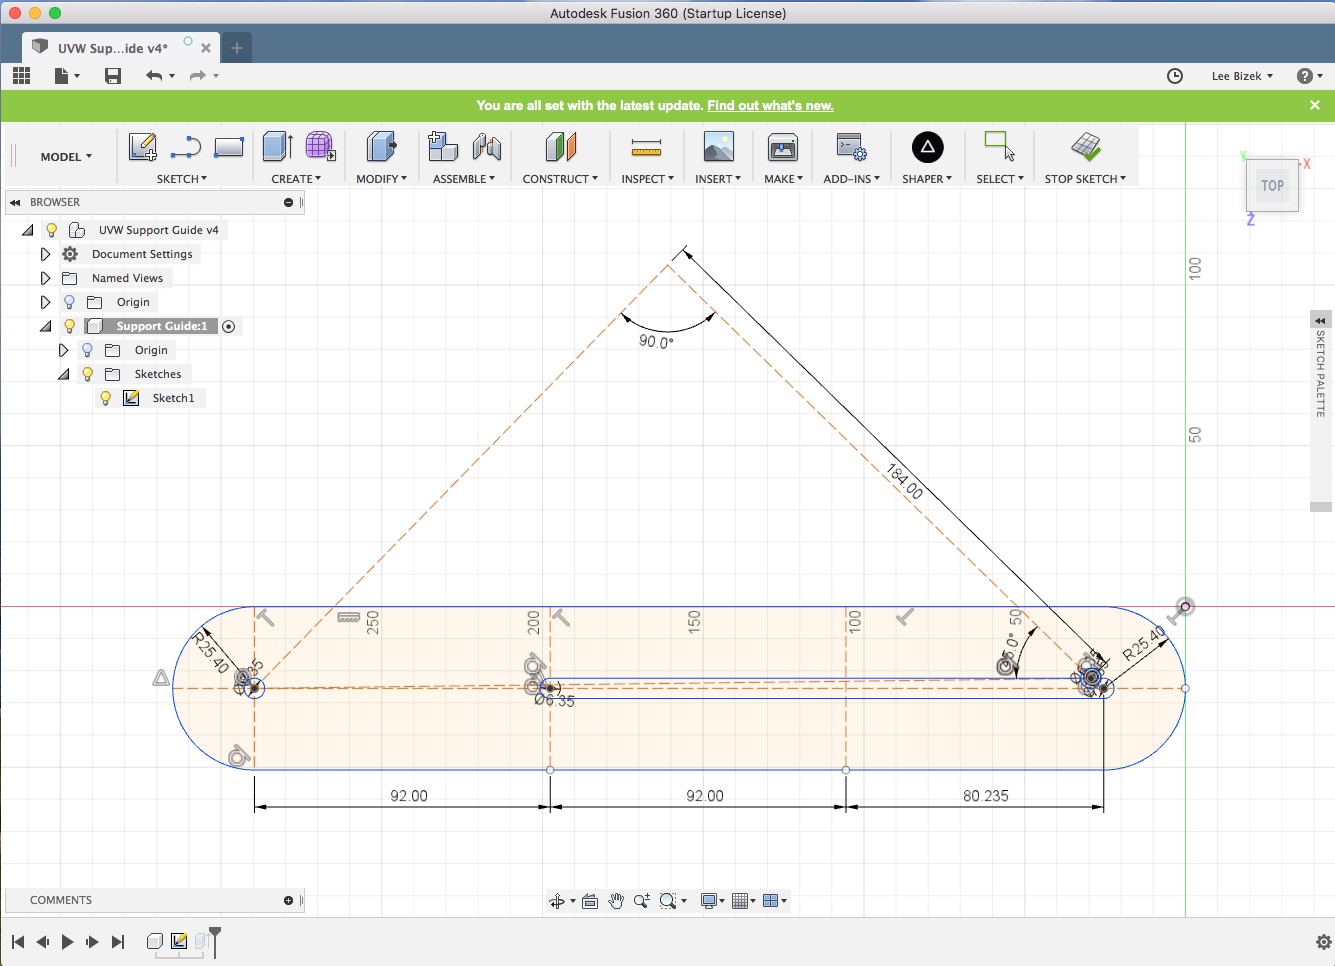Open the Shaper Utilities triangle icon
The height and width of the screenshot is (966, 1335).
[927, 147]
